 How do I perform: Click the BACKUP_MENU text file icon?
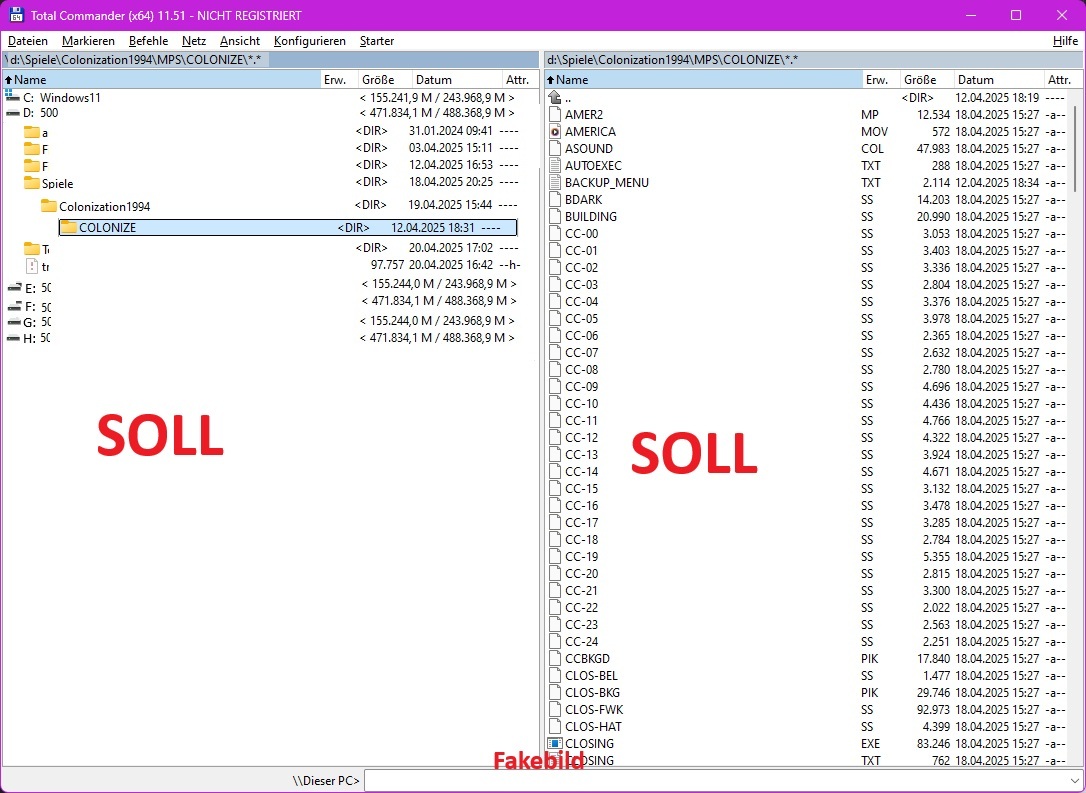(555, 182)
